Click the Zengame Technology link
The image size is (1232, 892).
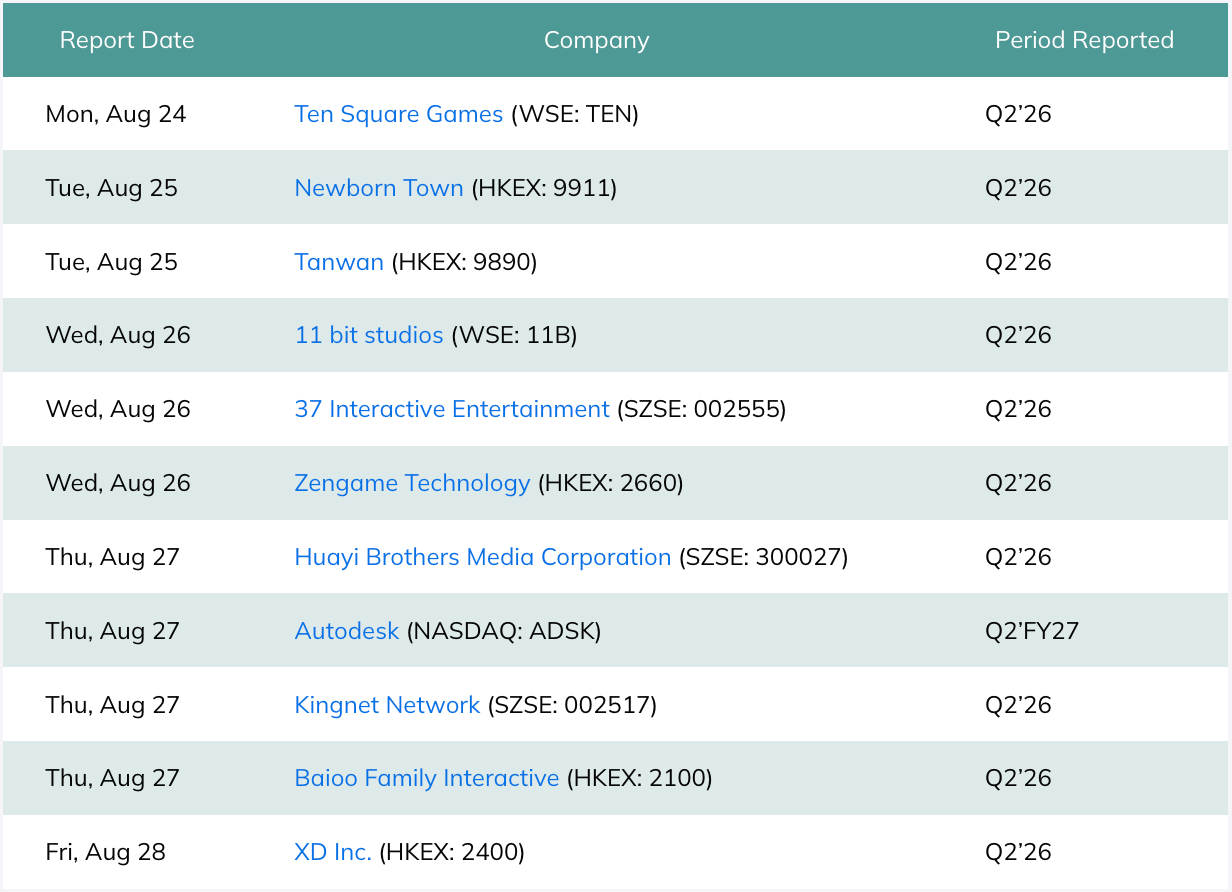pyautogui.click(x=412, y=483)
